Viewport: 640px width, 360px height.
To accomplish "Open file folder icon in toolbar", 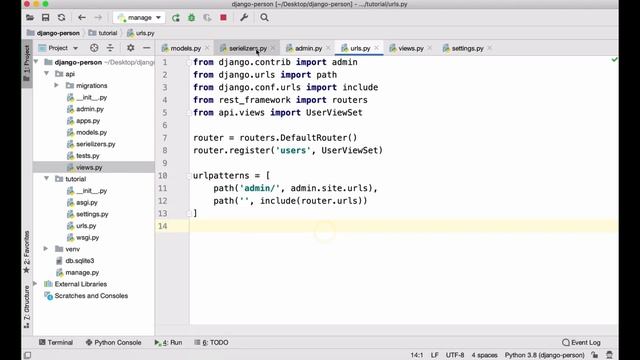I will [30, 18].
